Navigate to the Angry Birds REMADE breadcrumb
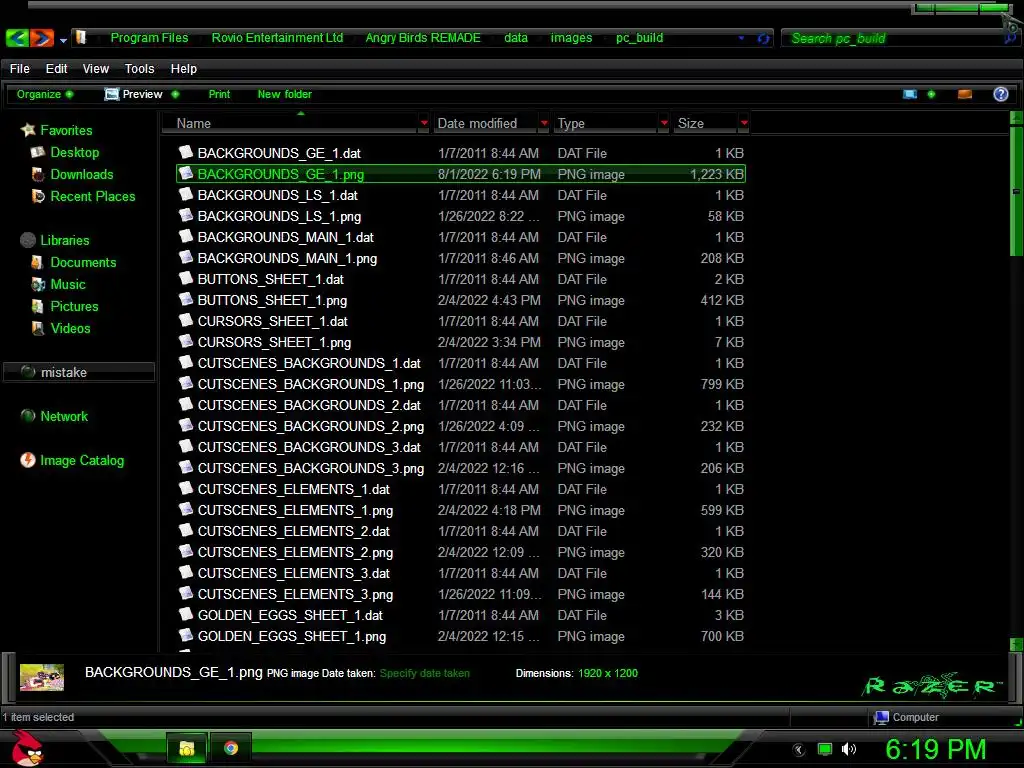Viewport: 1024px width, 768px height. click(423, 38)
